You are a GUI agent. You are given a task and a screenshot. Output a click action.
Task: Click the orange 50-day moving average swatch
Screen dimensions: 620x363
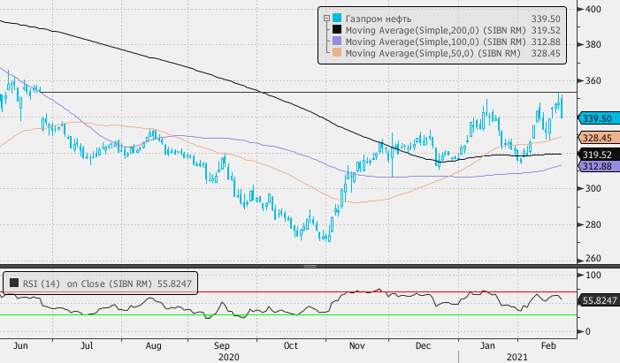click(x=337, y=53)
